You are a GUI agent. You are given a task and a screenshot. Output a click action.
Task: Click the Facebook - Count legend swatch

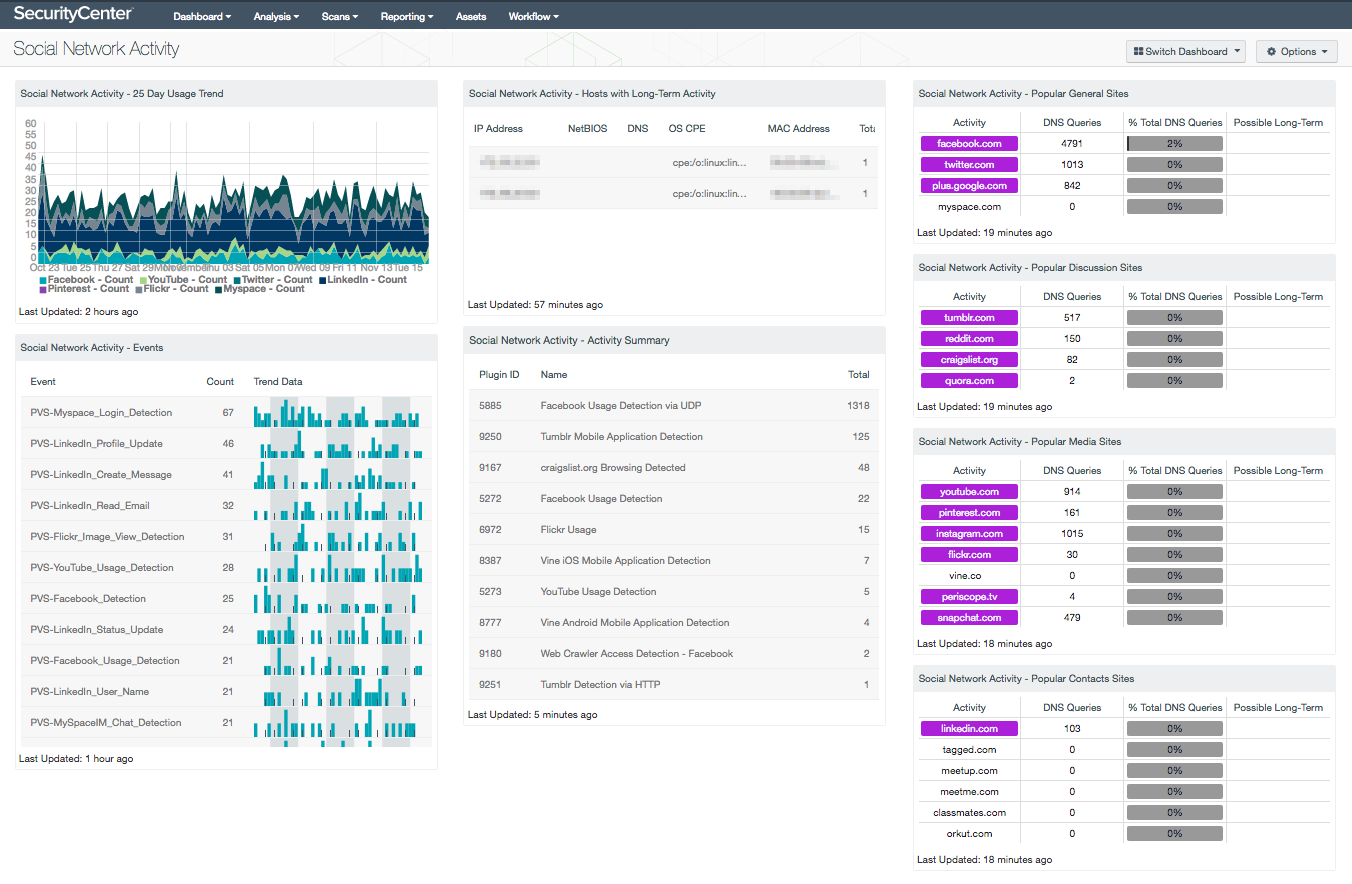pyautogui.click(x=43, y=281)
